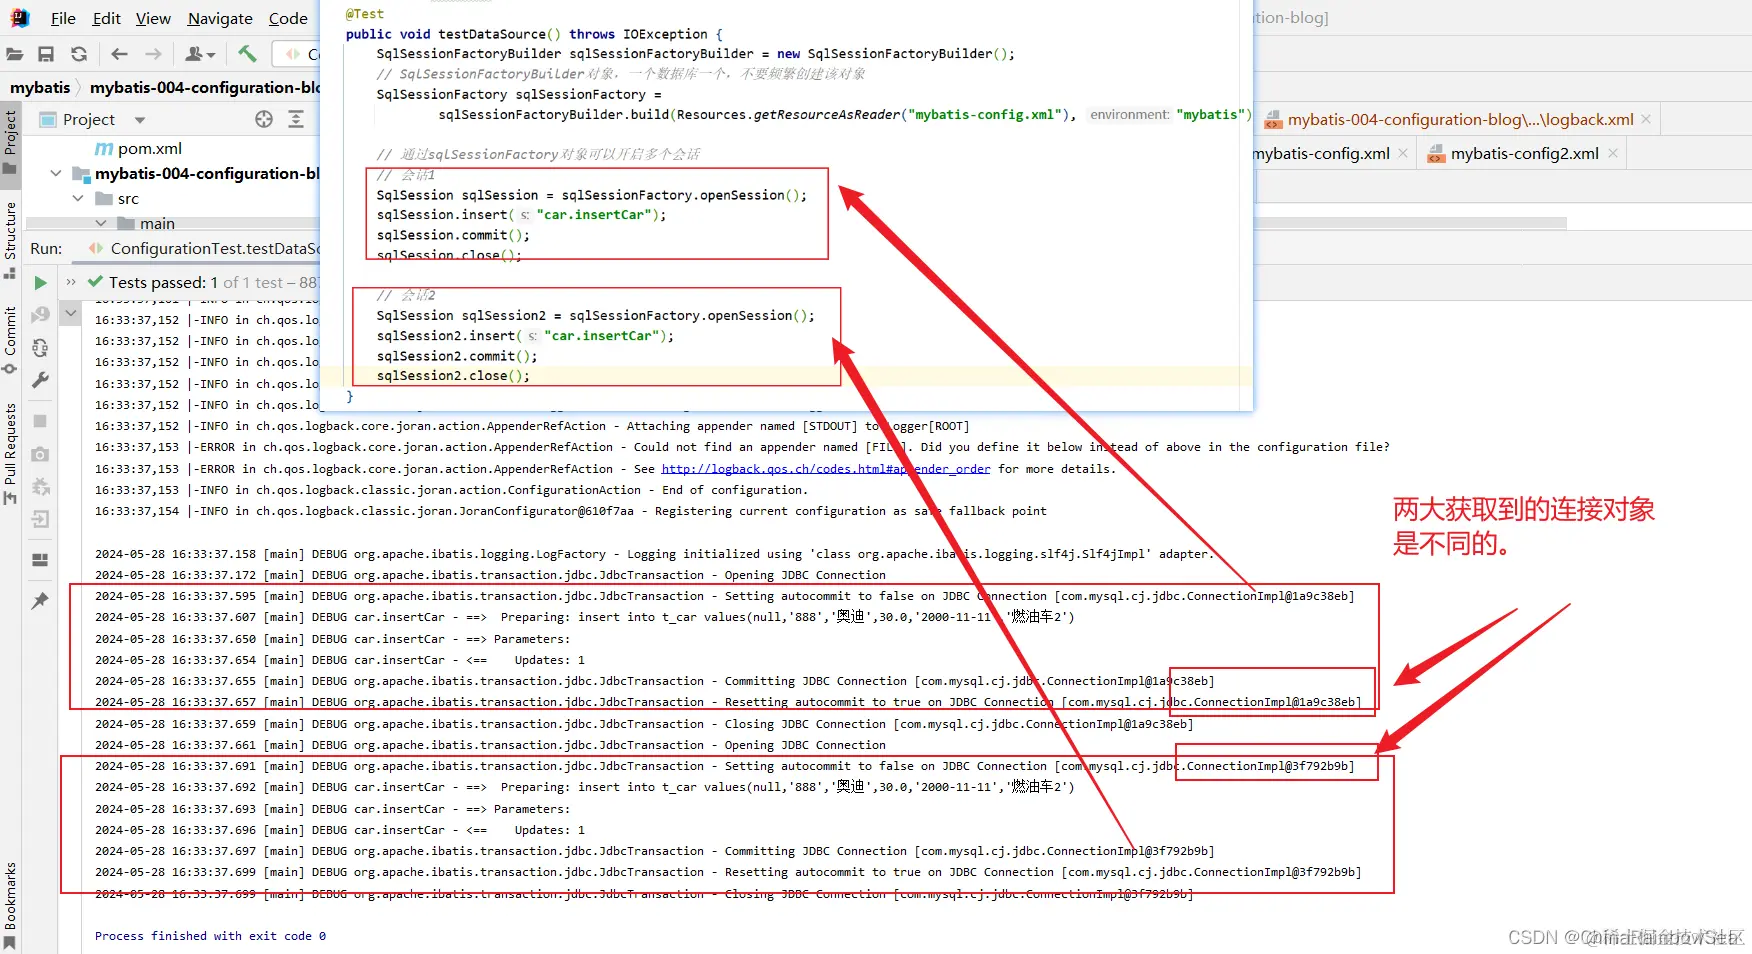Click the mybatis breadcrumb
Screen dimensions: 1752x954
pos(40,87)
